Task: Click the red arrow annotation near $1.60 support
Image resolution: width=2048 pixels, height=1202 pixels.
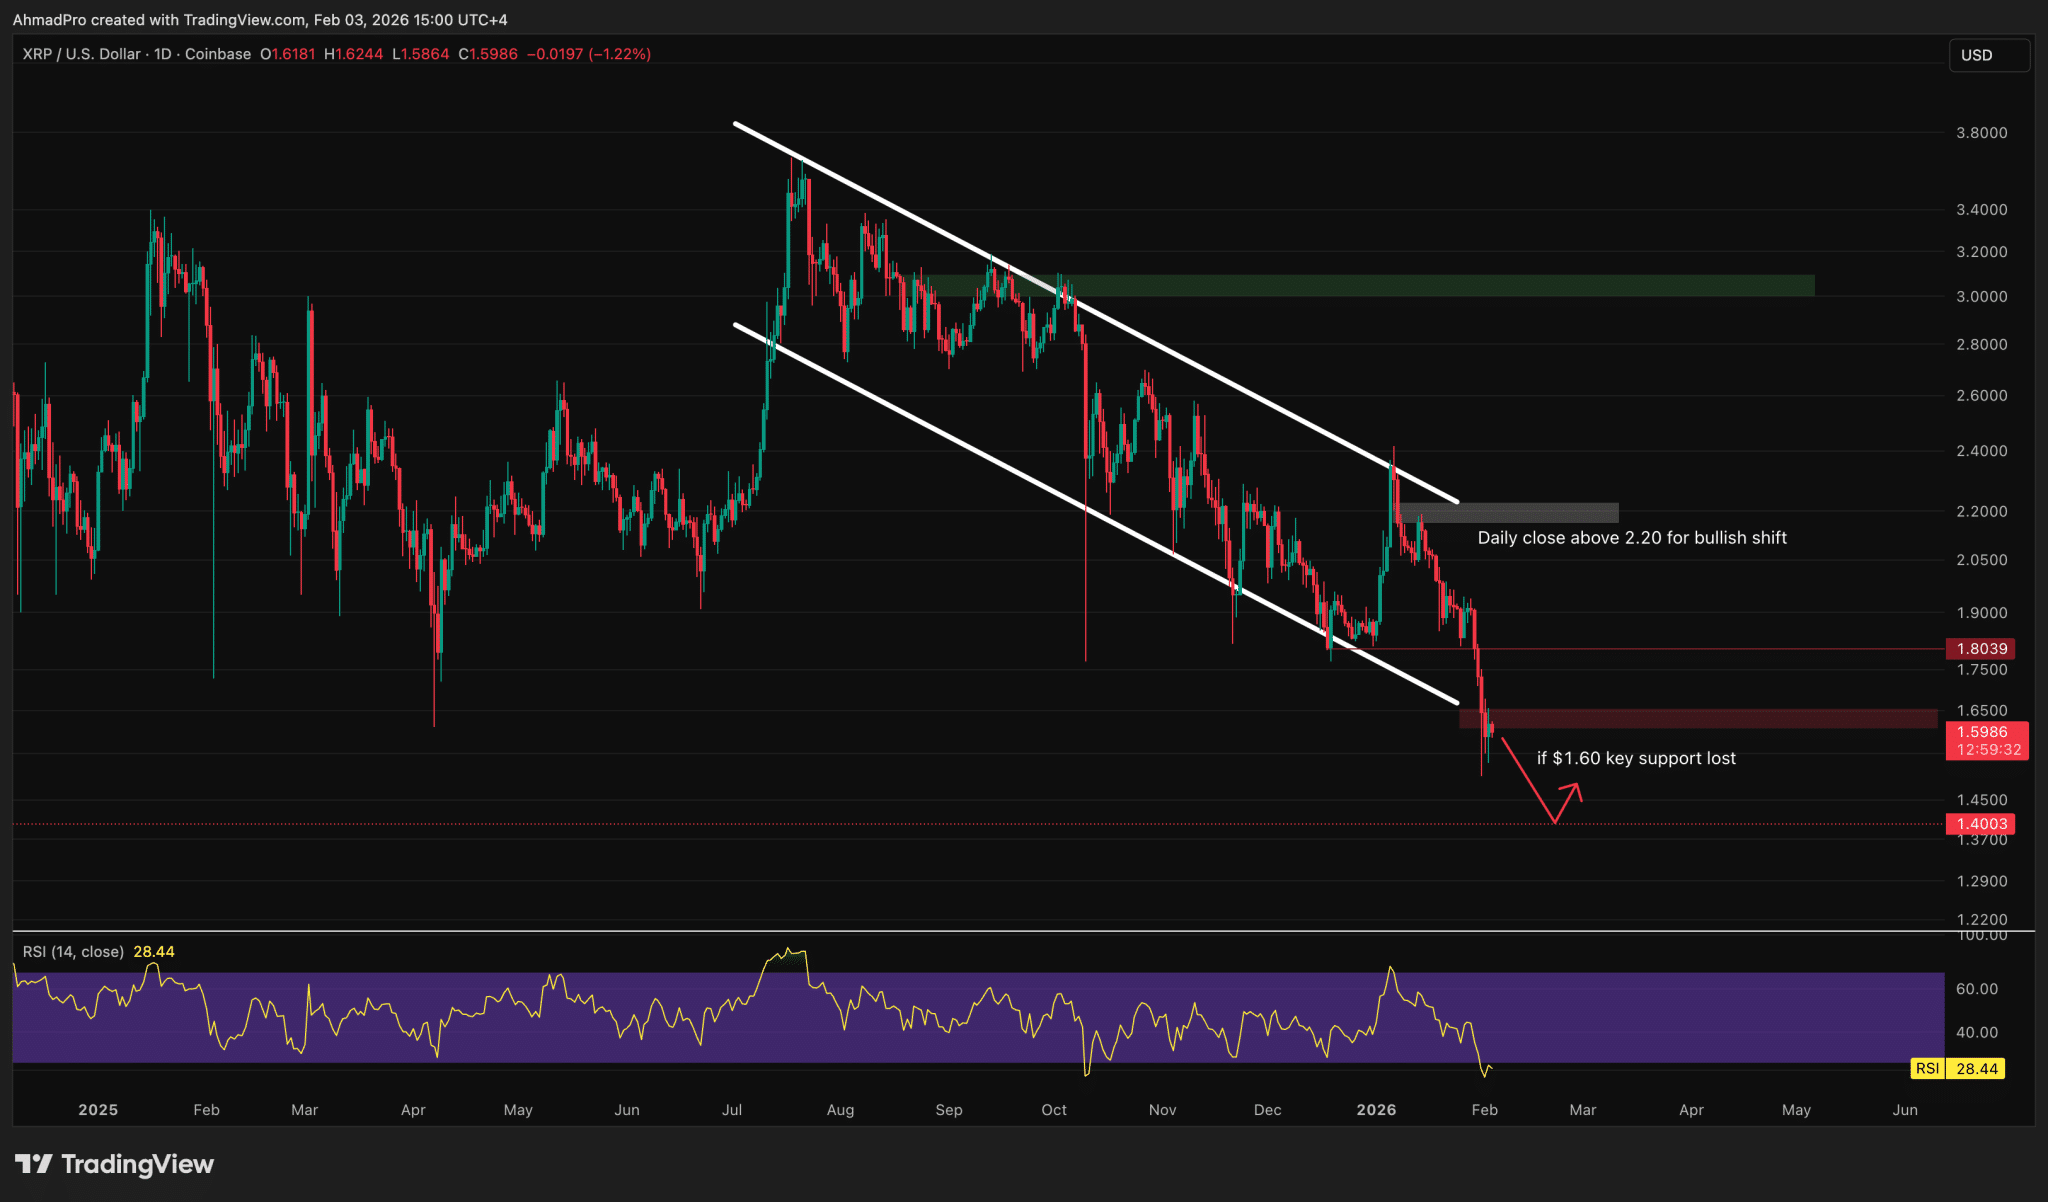Action: pyautogui.click(x=1560, y=795)
